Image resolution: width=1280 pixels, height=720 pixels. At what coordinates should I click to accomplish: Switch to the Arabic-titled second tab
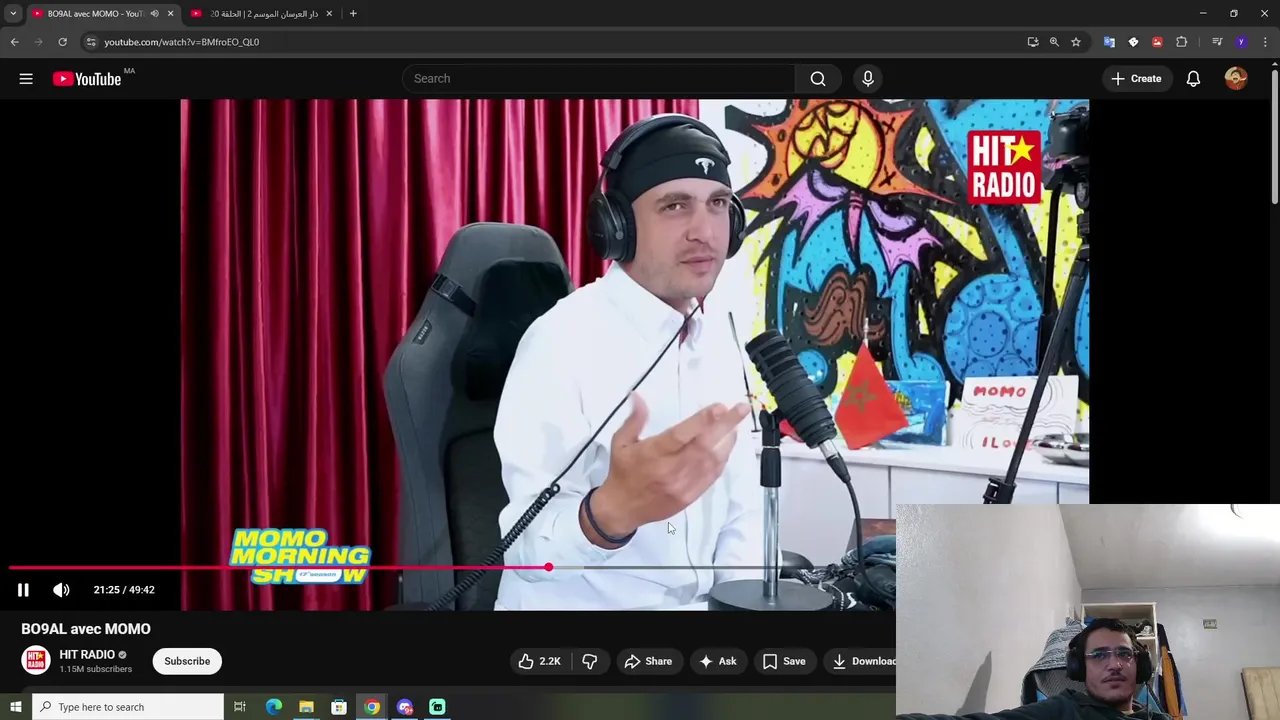click(x=264, y=14)
